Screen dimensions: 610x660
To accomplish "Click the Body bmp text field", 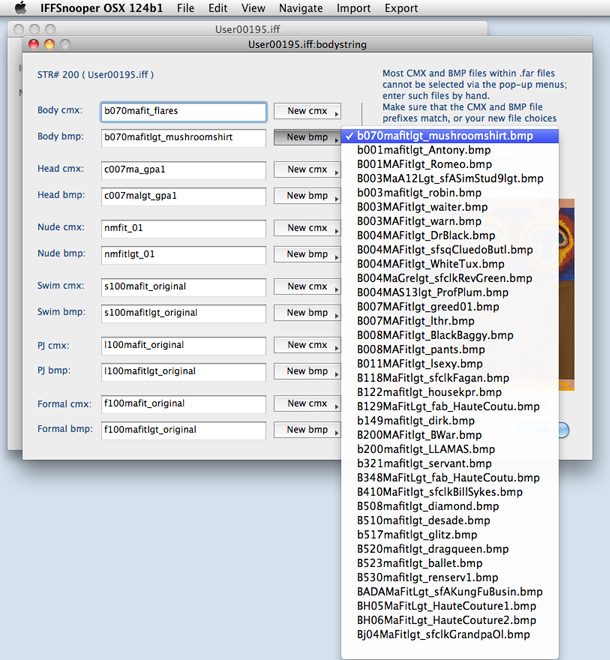I will pyautogui.click(x=184, y=138).
